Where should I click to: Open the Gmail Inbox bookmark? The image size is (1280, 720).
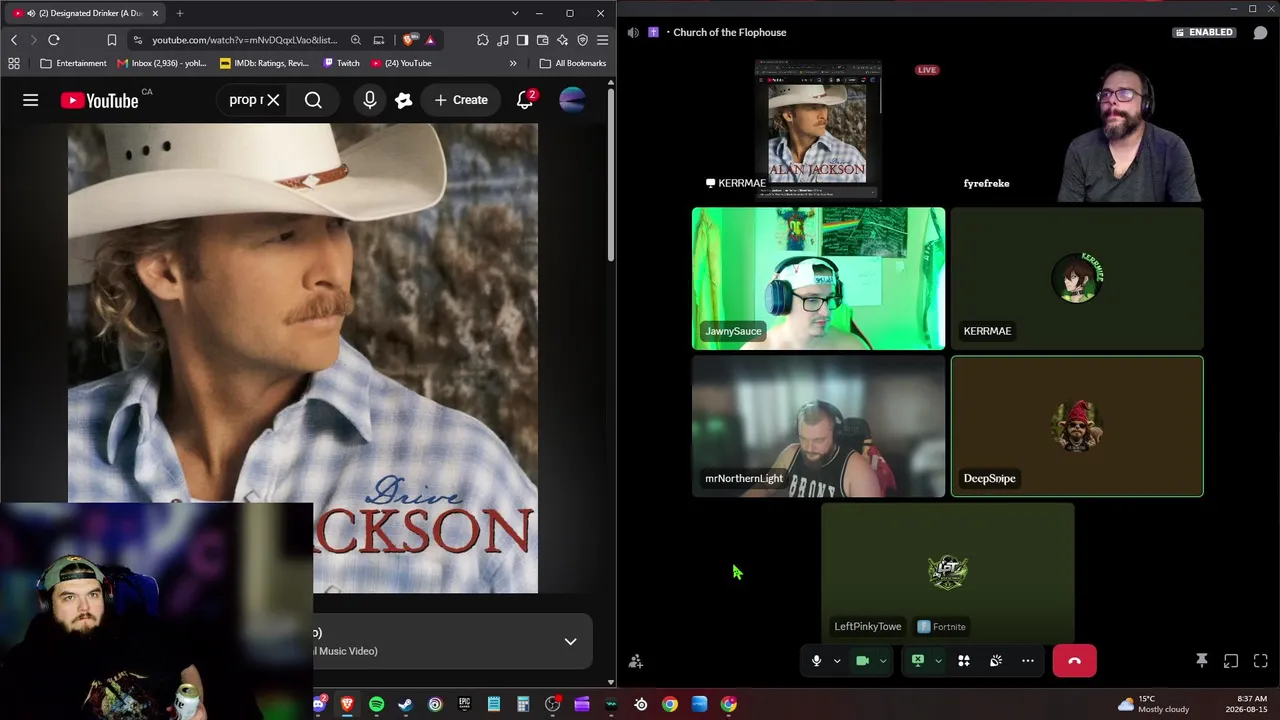(x=162, y=63)
